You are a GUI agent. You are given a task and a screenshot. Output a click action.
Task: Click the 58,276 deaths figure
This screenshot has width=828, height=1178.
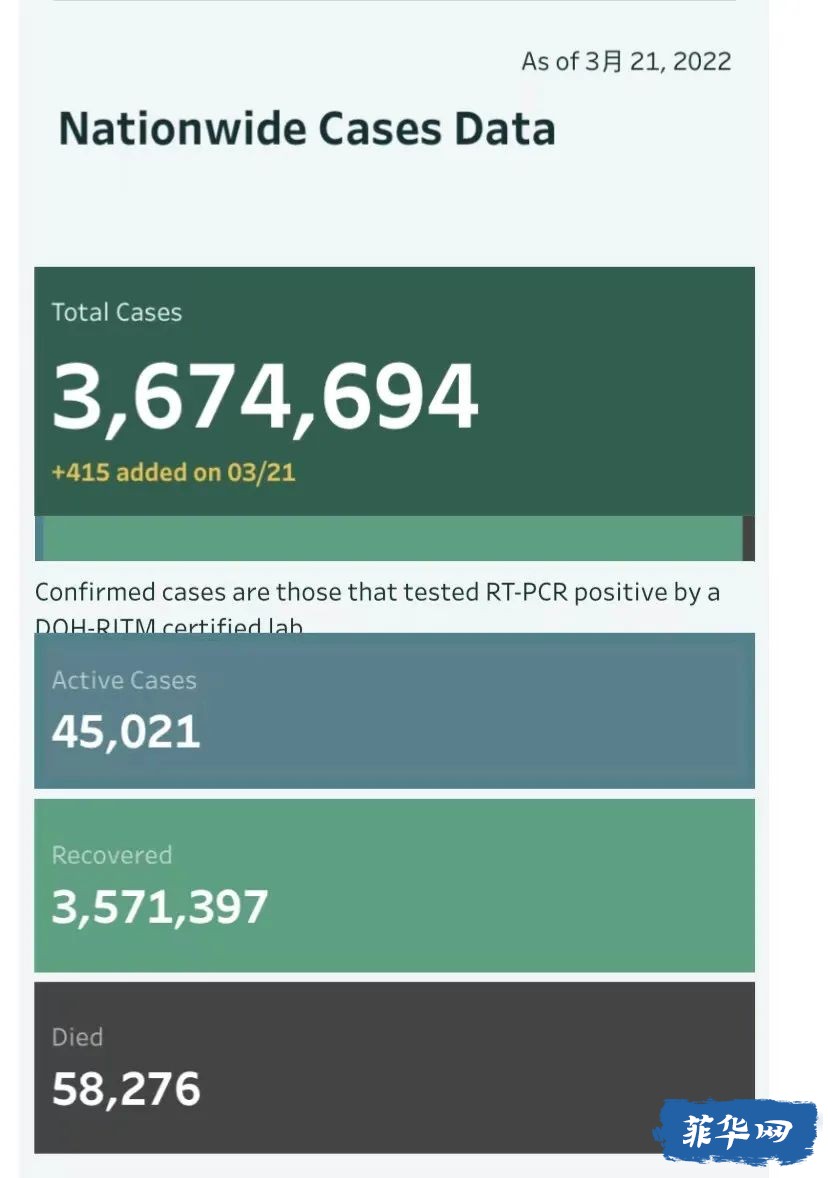pos(125,1088)
